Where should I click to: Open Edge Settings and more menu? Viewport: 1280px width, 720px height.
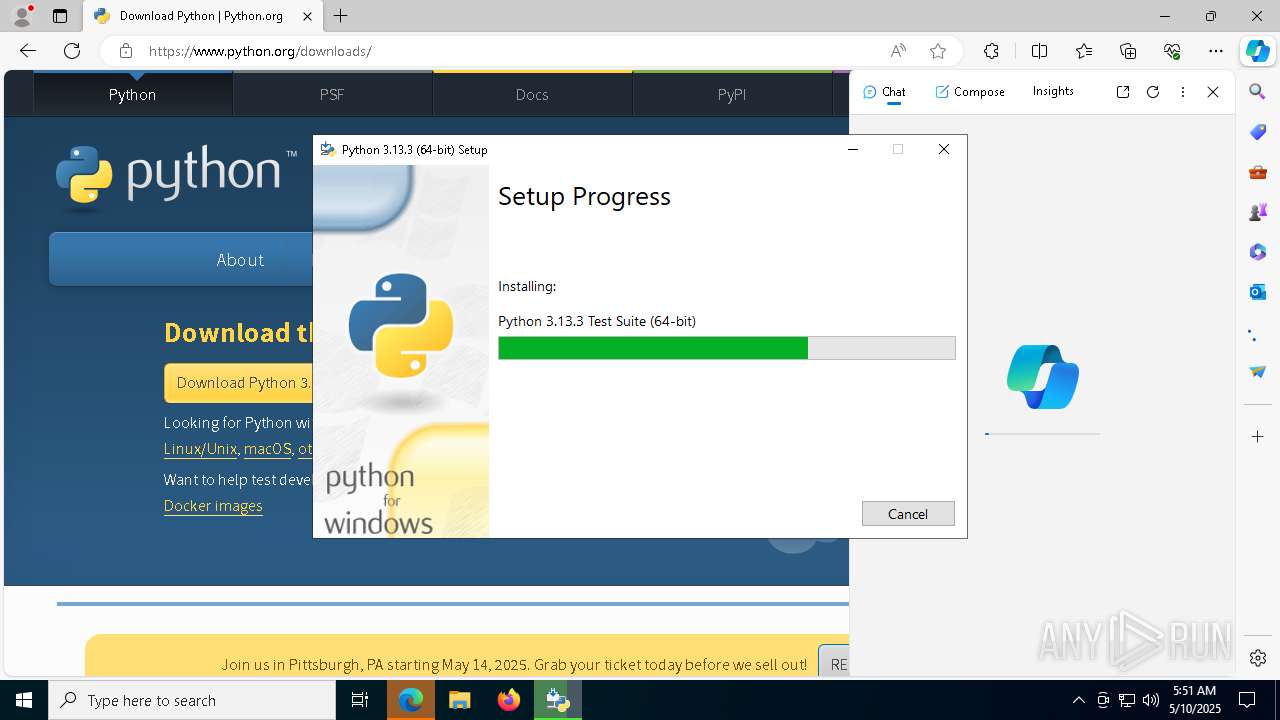coord(1216,51)
